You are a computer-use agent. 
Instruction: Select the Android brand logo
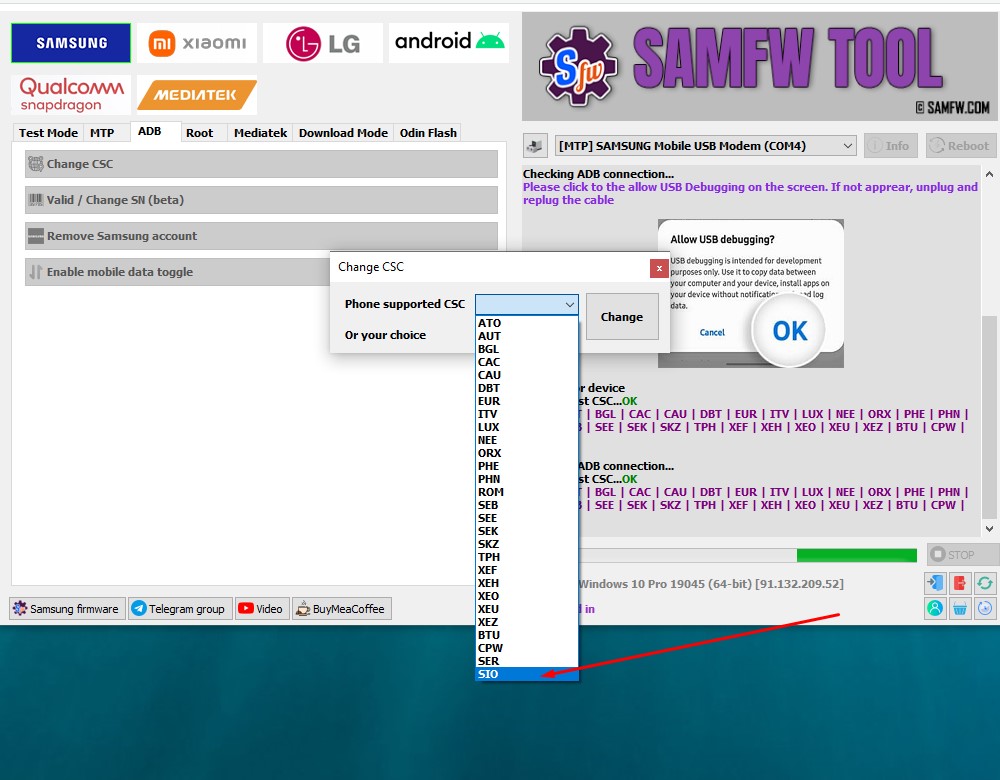click(449, 43)
